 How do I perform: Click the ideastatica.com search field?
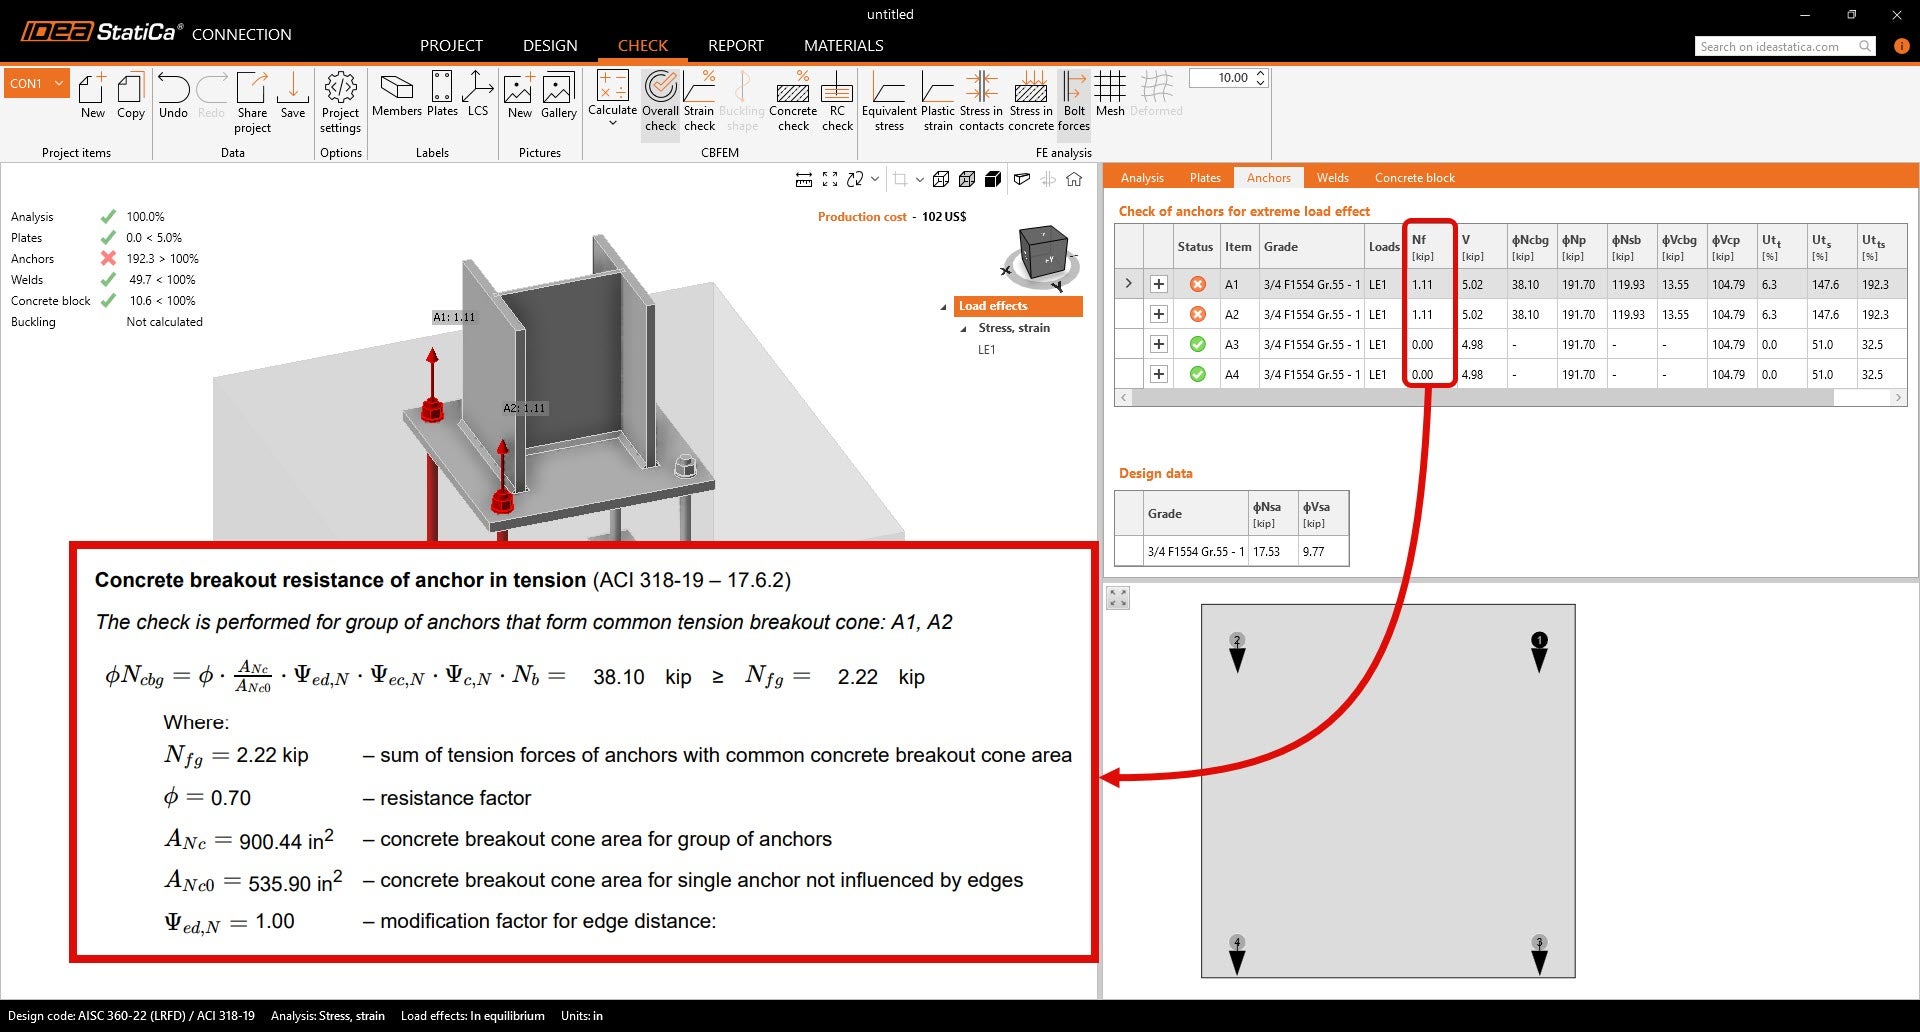pyautogui.click(x=1780, y=46)
